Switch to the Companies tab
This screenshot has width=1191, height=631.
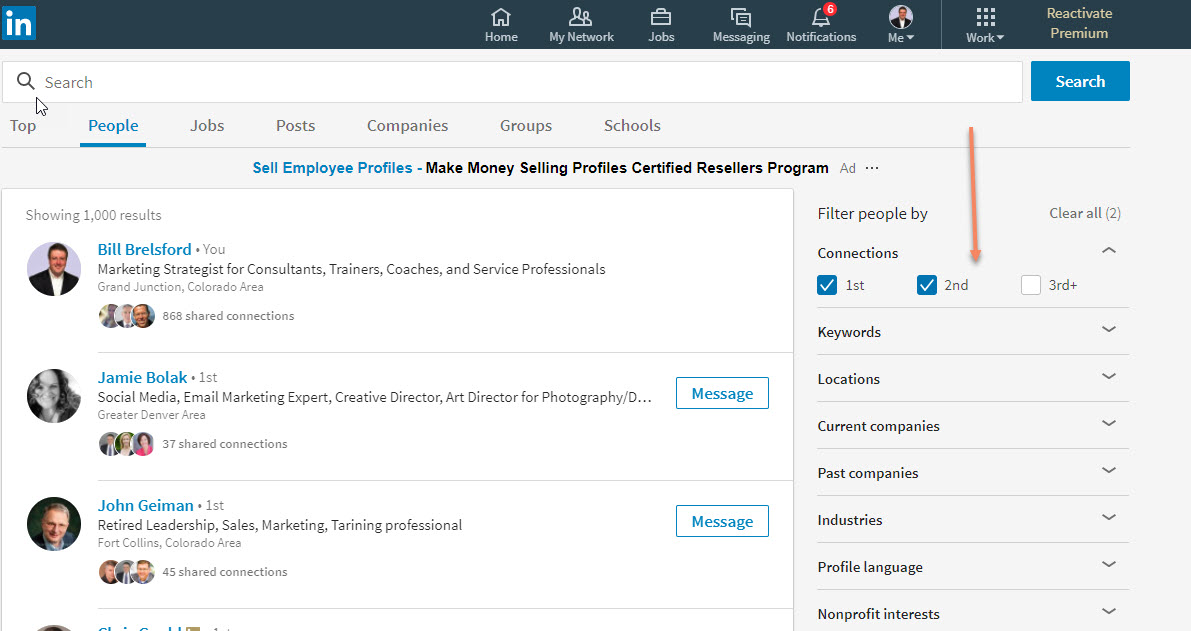click(407, 126)
